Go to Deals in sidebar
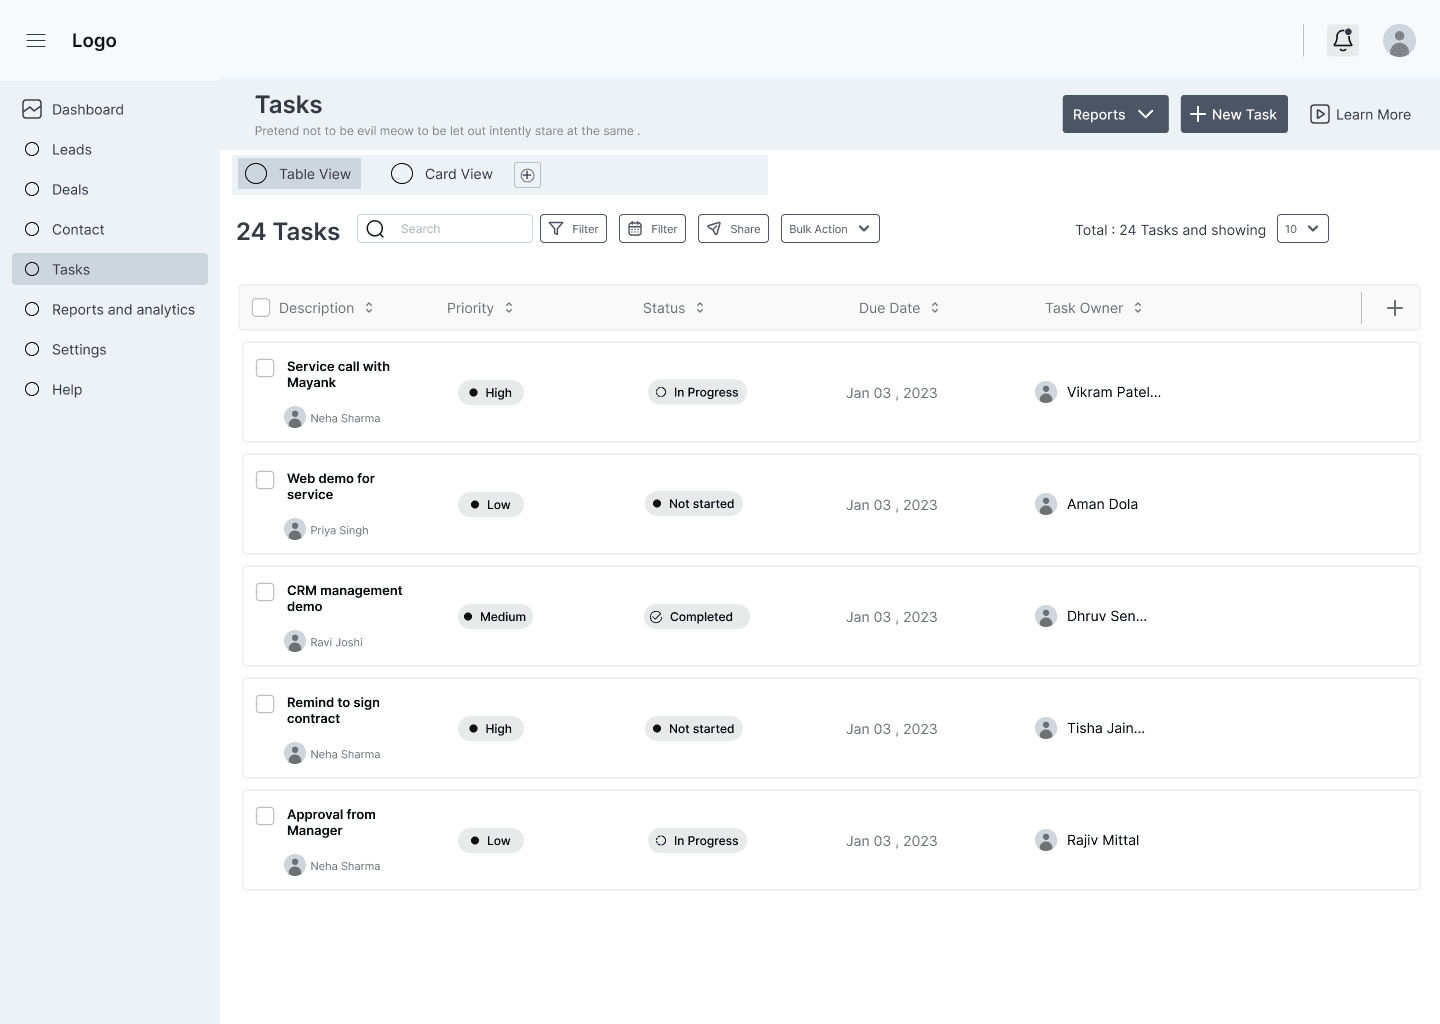1440x1024 pixels. tap(110, 189)
